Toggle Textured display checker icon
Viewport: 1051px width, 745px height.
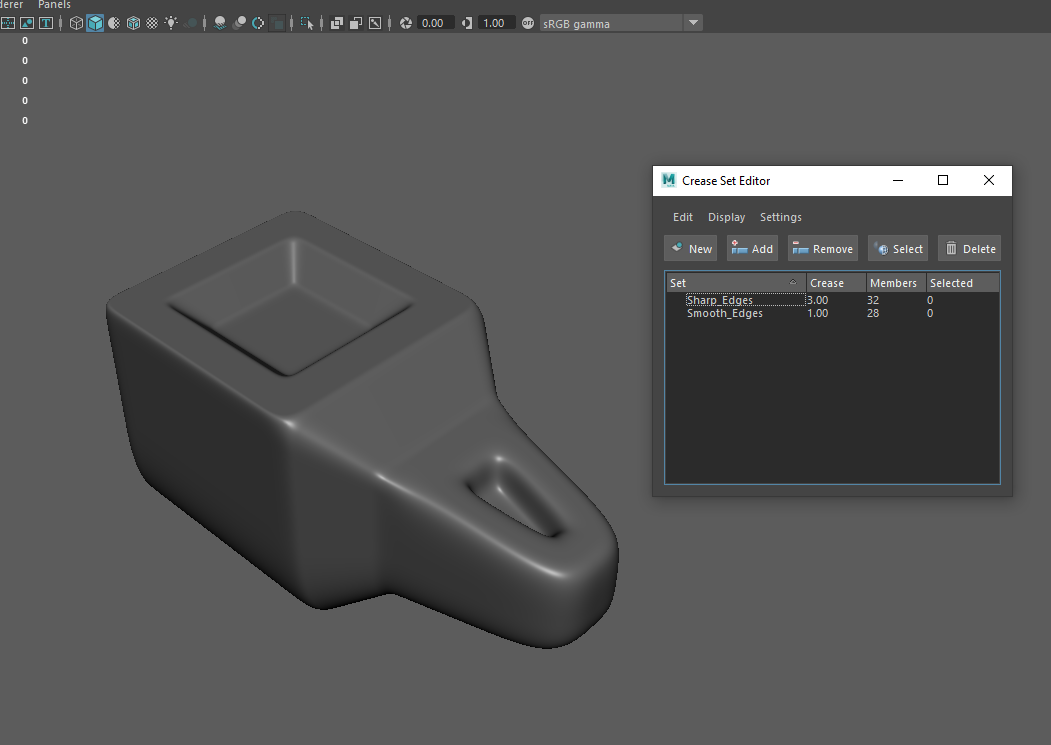pyautogui.click(x=152, y=23)
